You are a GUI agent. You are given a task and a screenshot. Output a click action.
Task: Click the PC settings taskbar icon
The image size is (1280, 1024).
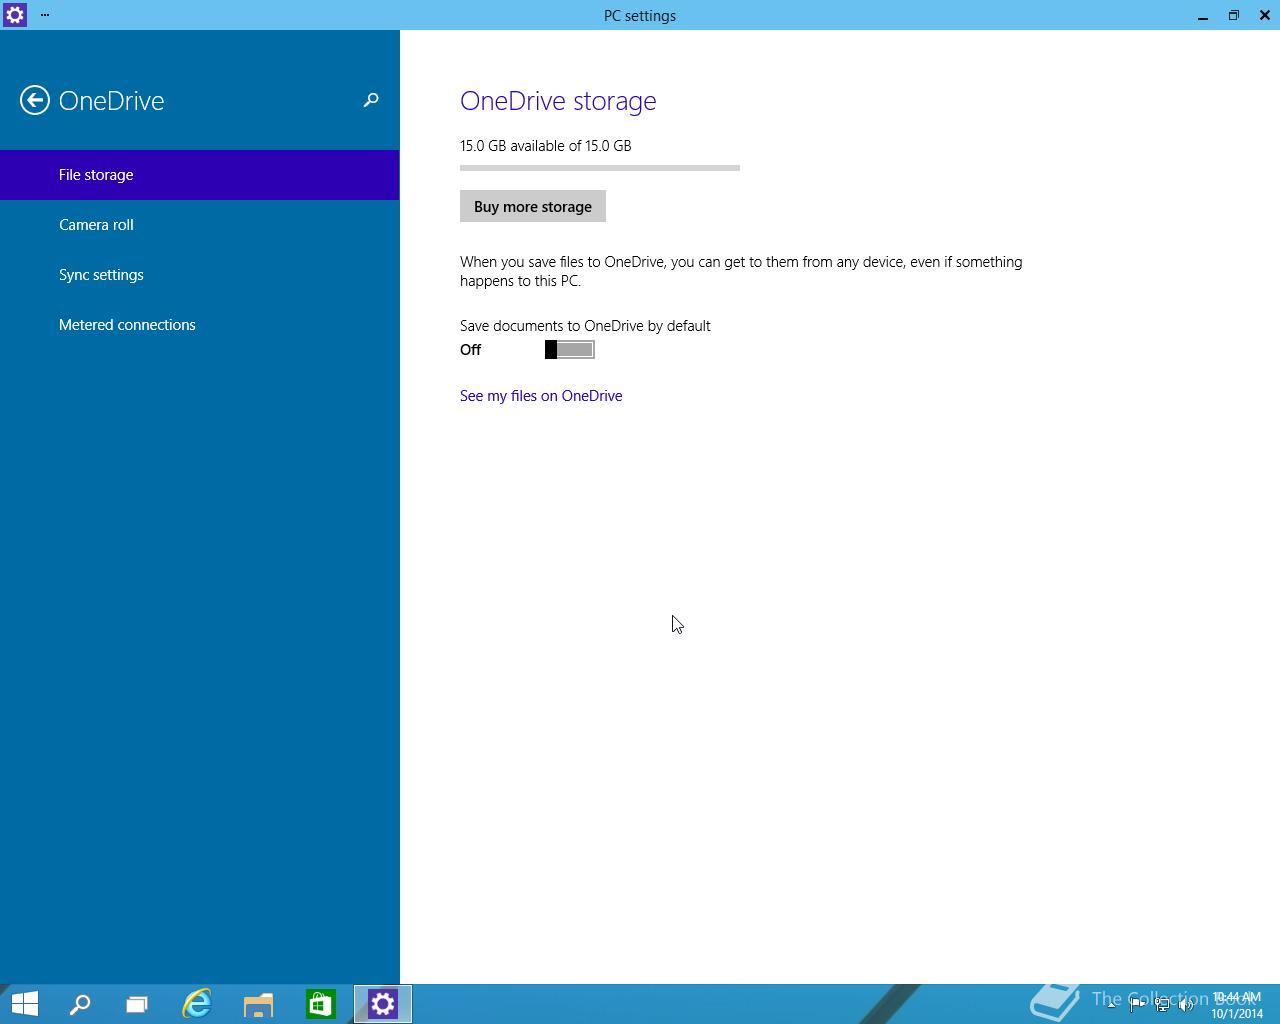tap(383, 1004)
